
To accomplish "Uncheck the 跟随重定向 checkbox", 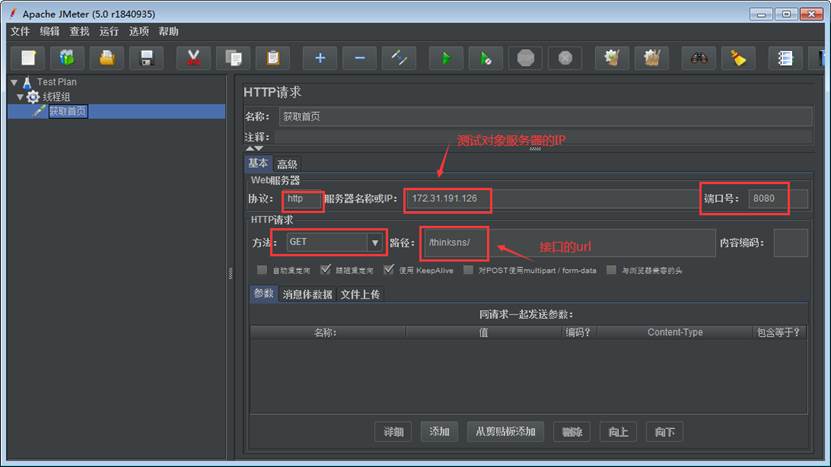I will click(325, 270).
